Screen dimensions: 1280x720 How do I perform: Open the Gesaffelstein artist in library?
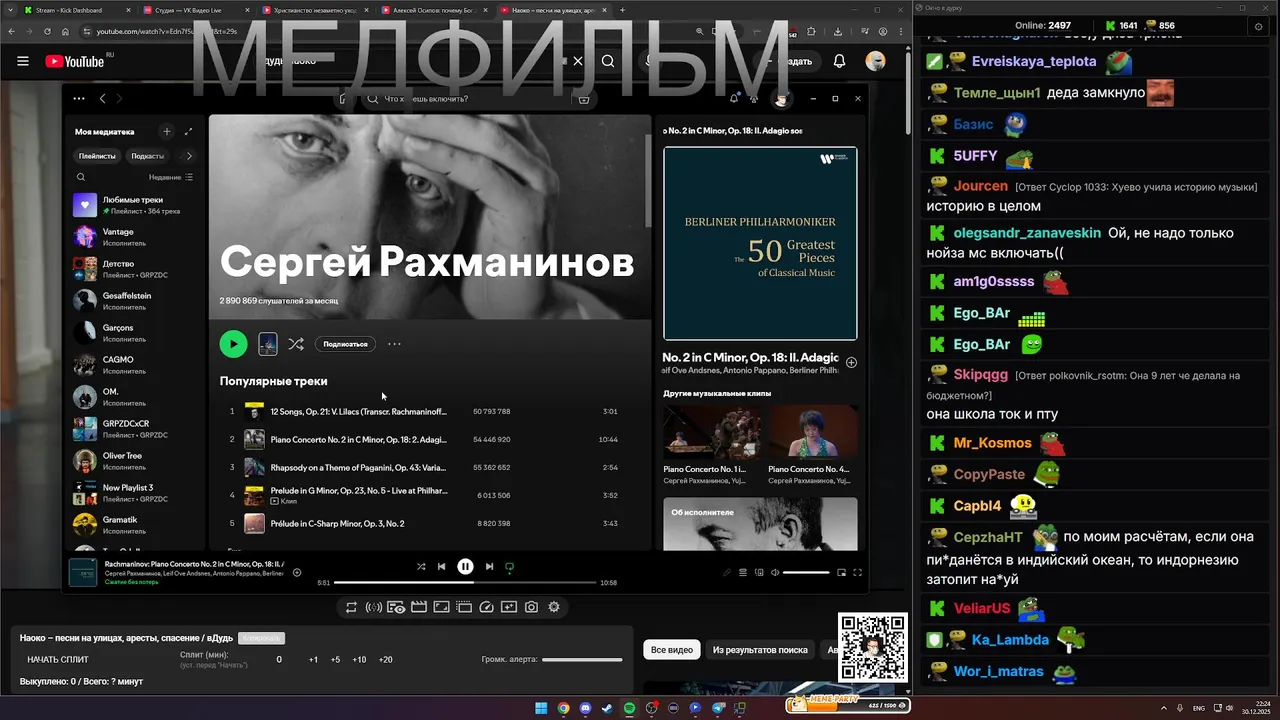pos(134,301)
